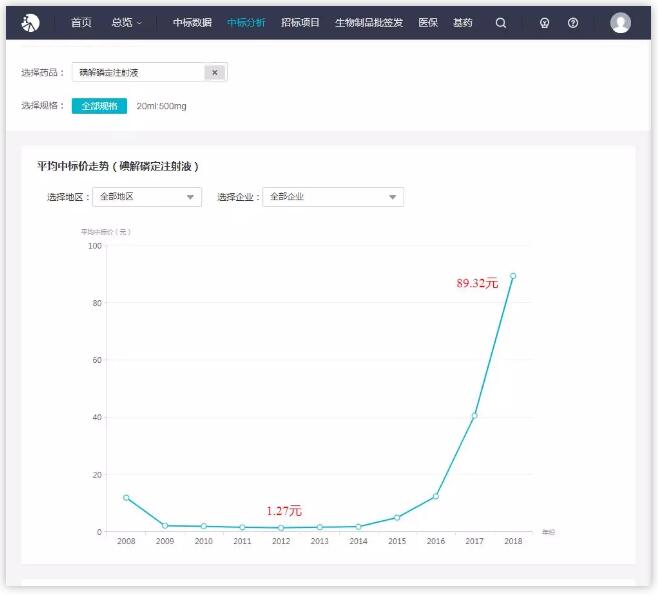Image resolution: width=658 pixels, height=595 pixels.
Task: Switch to the 中标数据 tab
Action: tap(192, 22)
